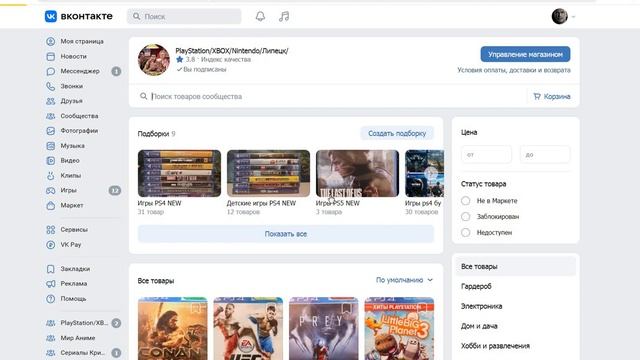Click the Вы подписаны subscription status
The width and height of the screenshot is (640, 360).
tap(201, 69)
